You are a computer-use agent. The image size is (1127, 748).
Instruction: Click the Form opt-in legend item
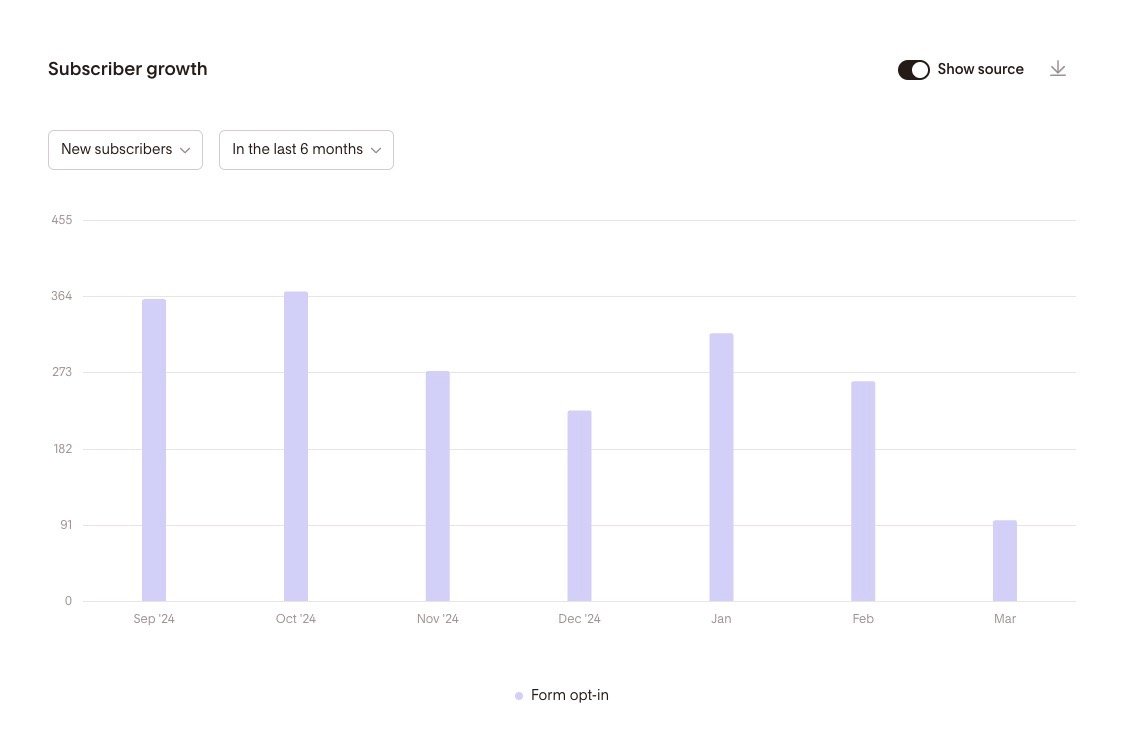[x=561, y=695]
